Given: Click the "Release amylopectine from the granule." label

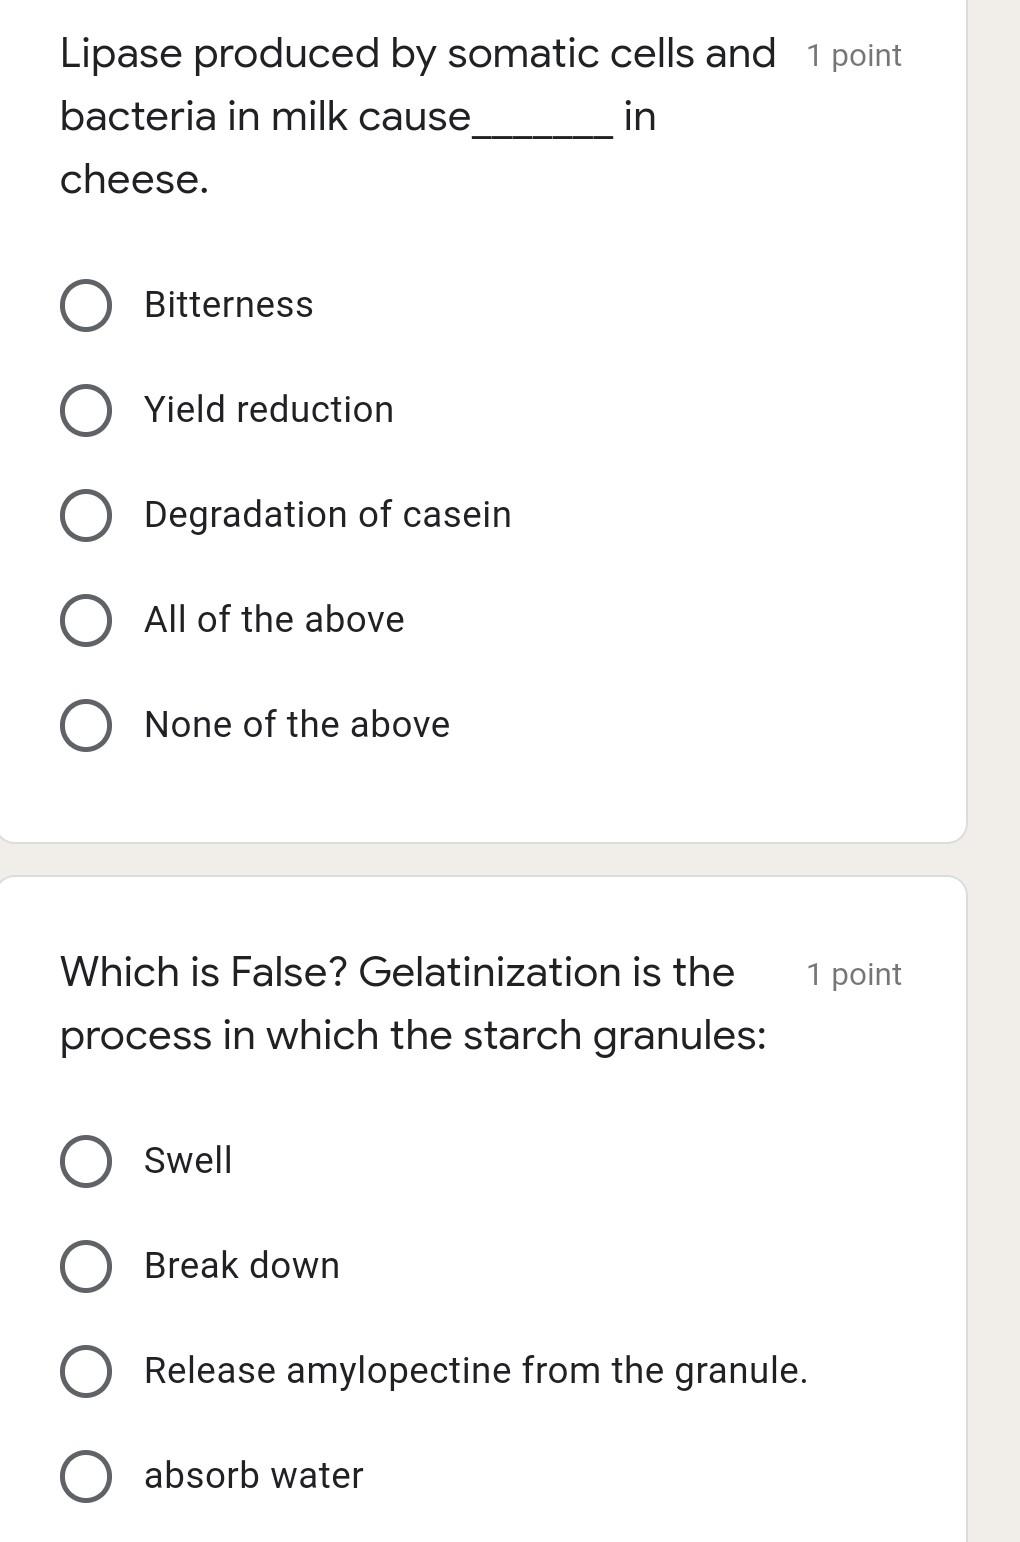Looking at the screenshot, I should click(x=475, y=1371).
